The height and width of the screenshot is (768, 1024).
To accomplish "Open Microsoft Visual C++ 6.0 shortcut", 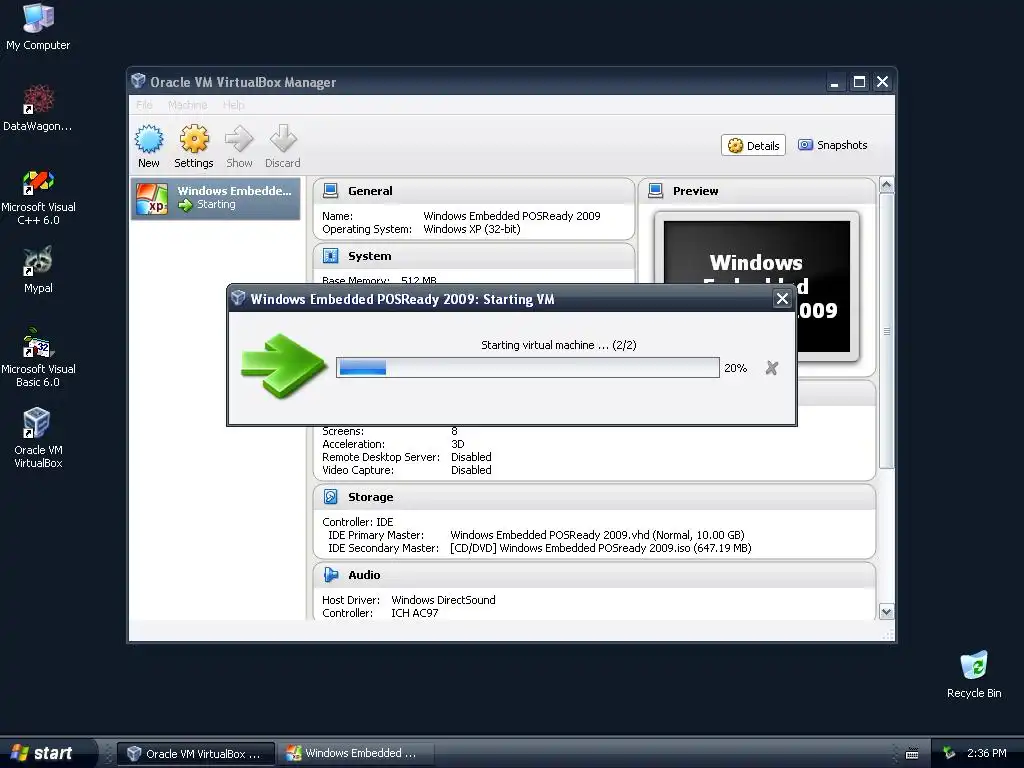I will coord(38,198).
